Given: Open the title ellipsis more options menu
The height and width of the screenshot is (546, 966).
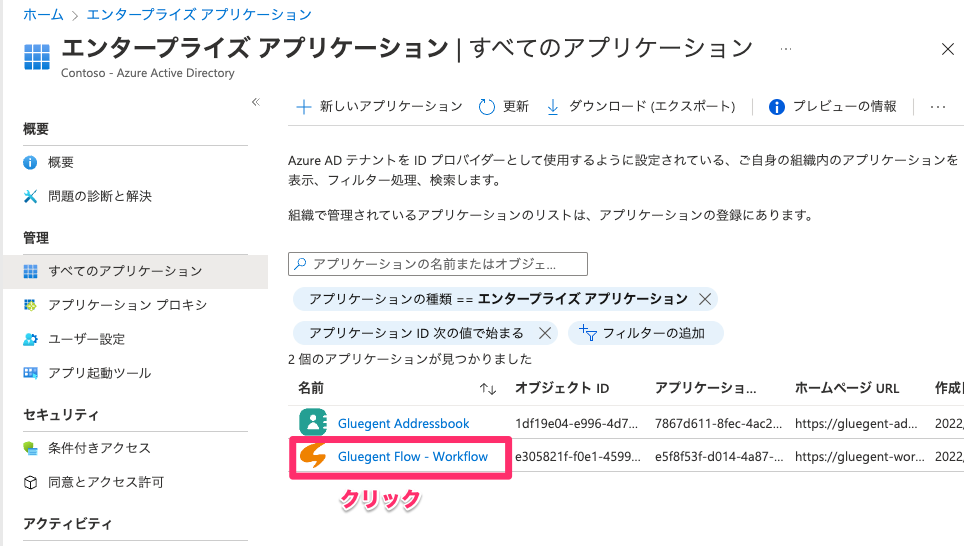Looking at the screenshot, I should click(786, 48).
